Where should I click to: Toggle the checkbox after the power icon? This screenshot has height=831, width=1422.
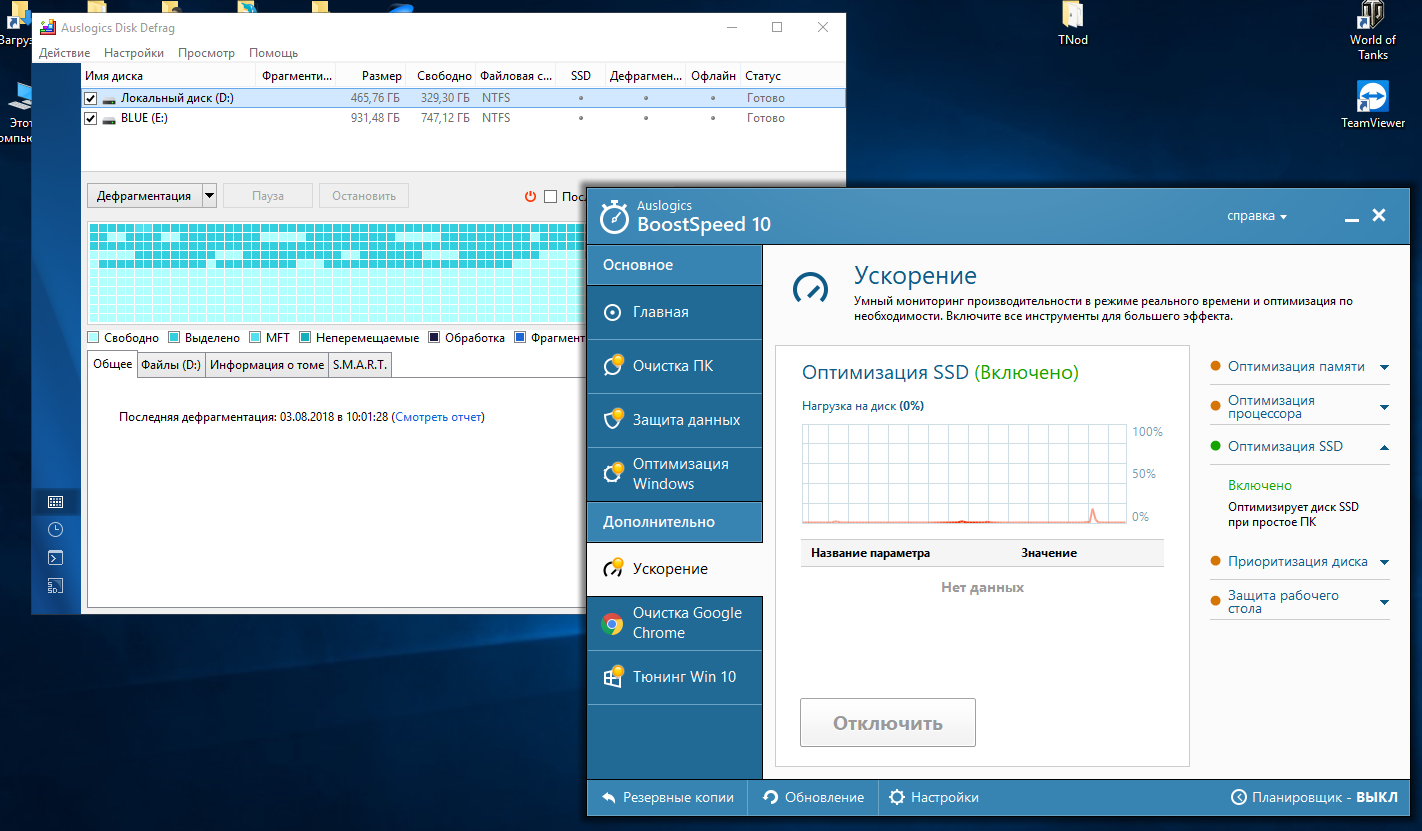(550, 196)
